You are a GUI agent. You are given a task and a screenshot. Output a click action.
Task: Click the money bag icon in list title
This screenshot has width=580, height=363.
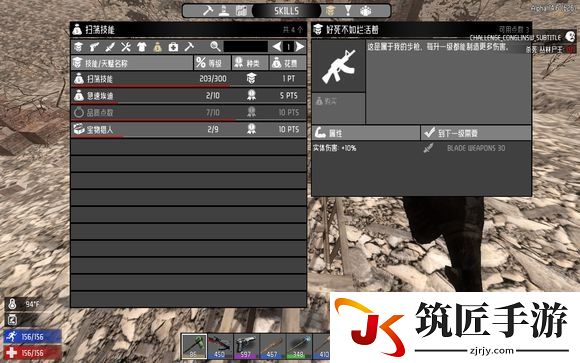tap(77, 29)
